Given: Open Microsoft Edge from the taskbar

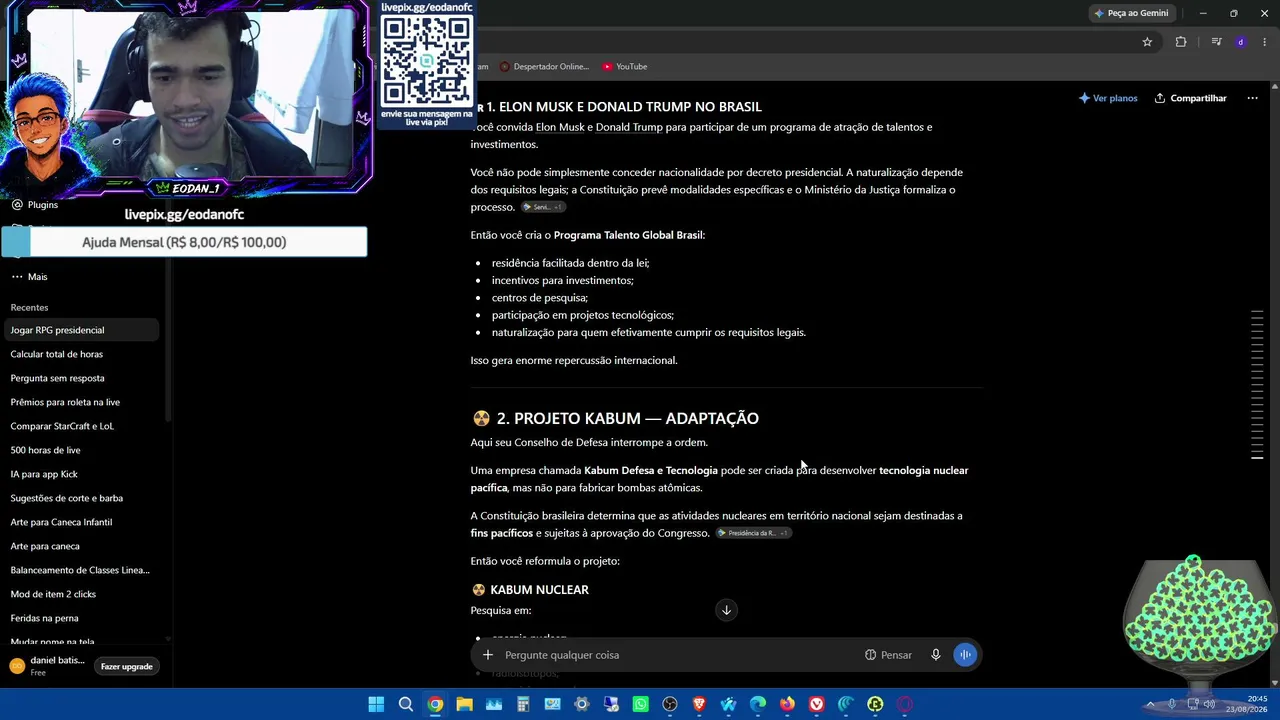Looking at the screenshot, I should [x=758, y=705].
